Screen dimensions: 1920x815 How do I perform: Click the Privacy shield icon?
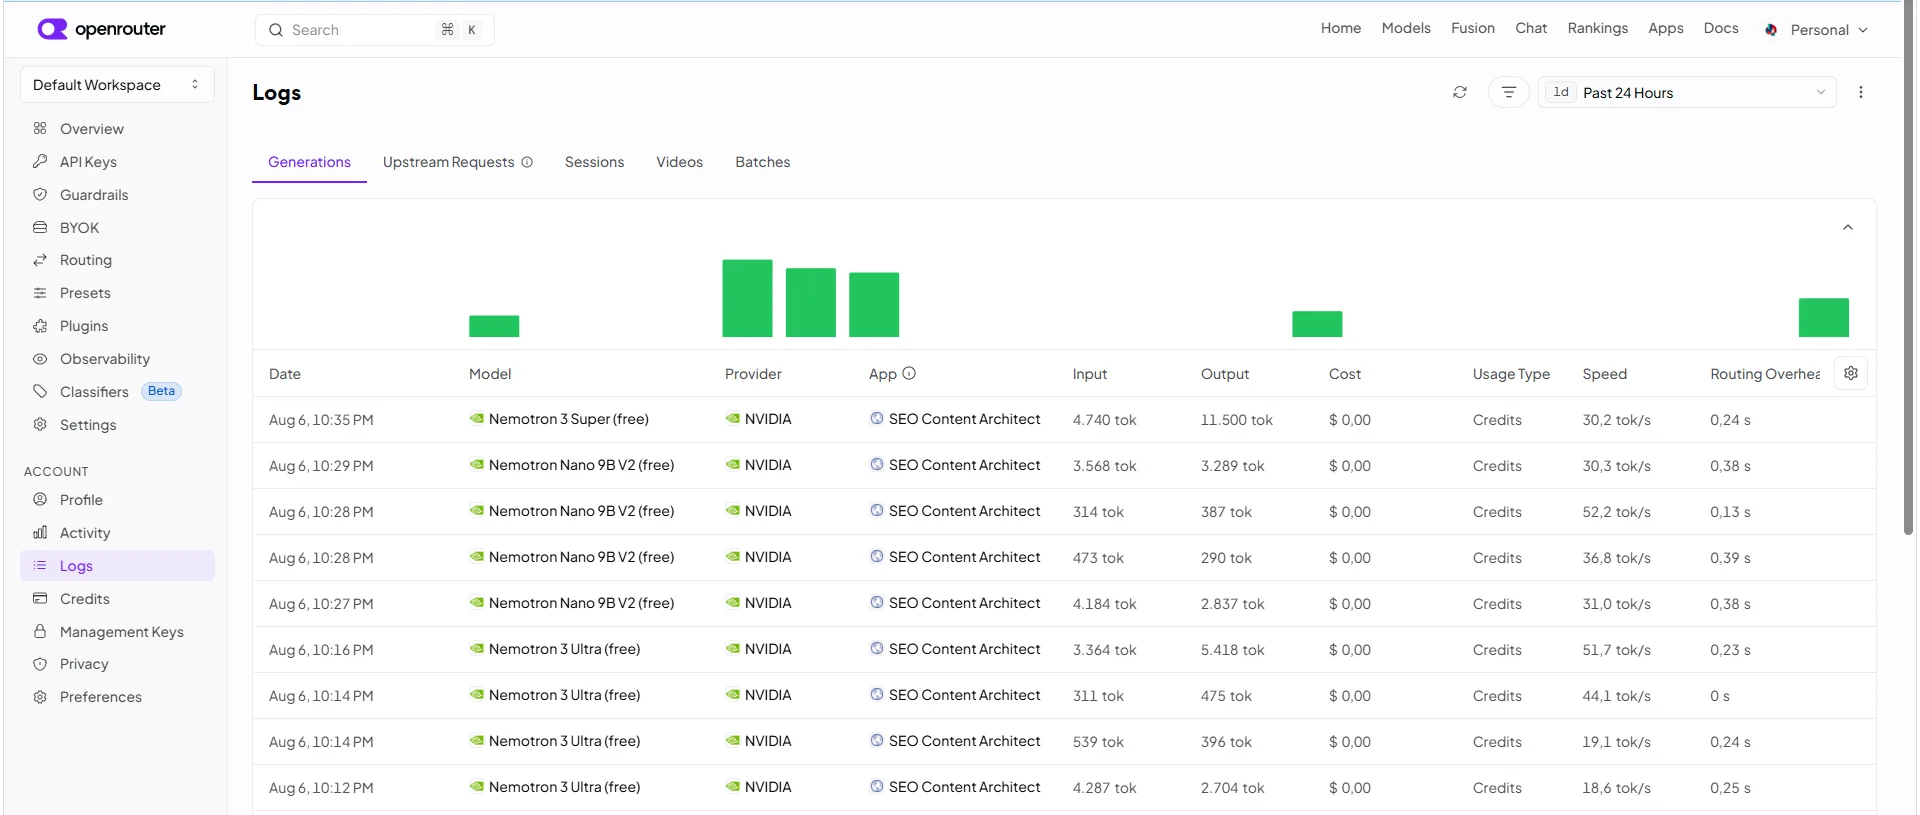[40, 664]
